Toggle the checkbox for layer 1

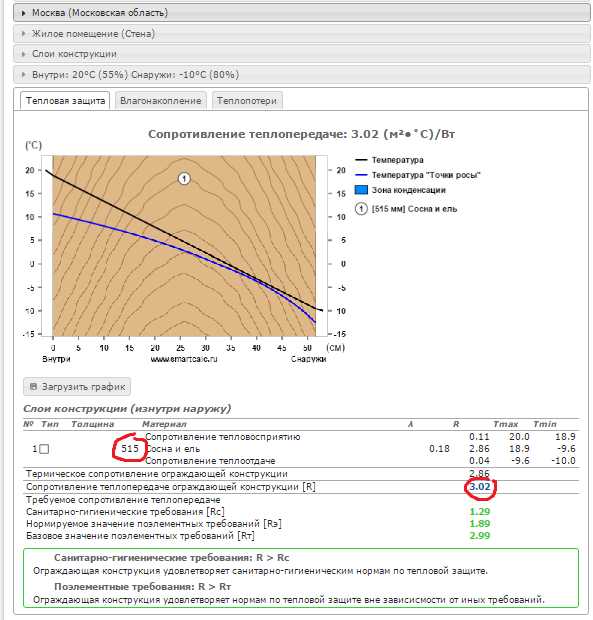tap(44, 449)
